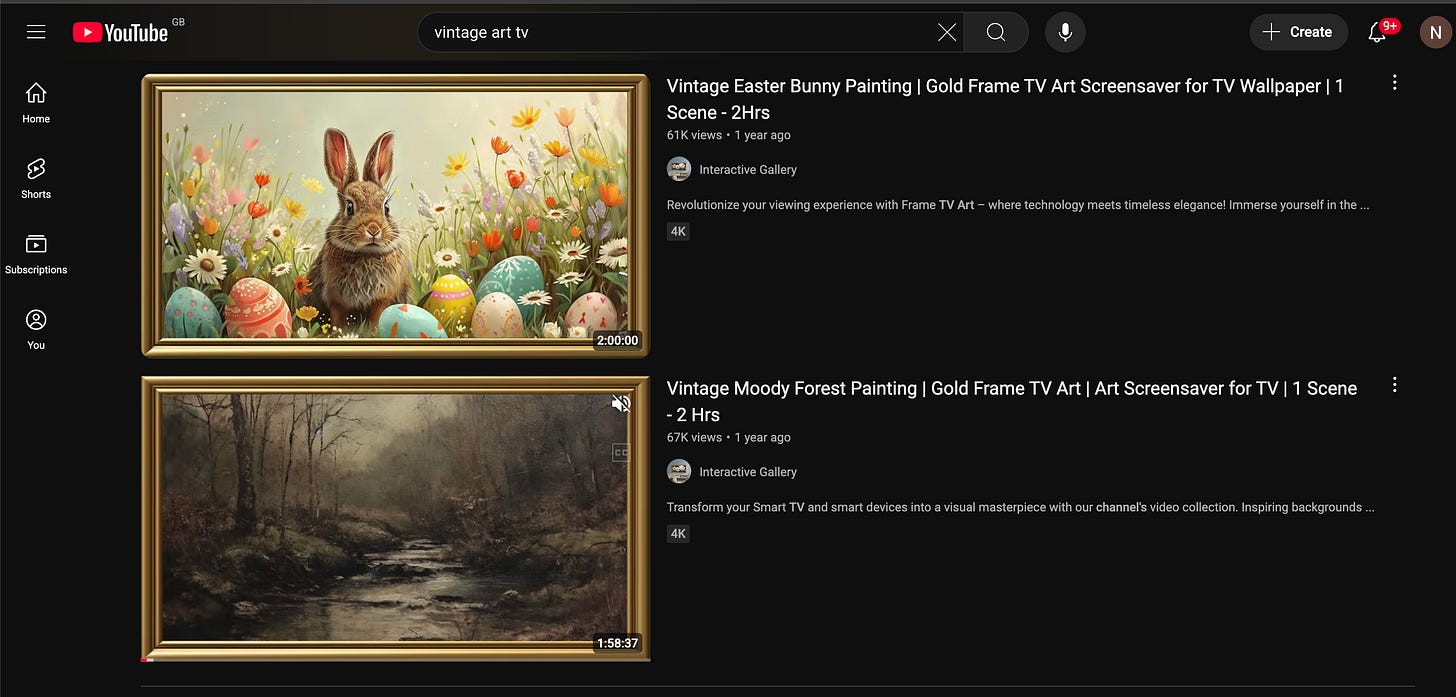Open Shorts in the sidebar
Screen dimensions: 1456x697
click(36, 178)
